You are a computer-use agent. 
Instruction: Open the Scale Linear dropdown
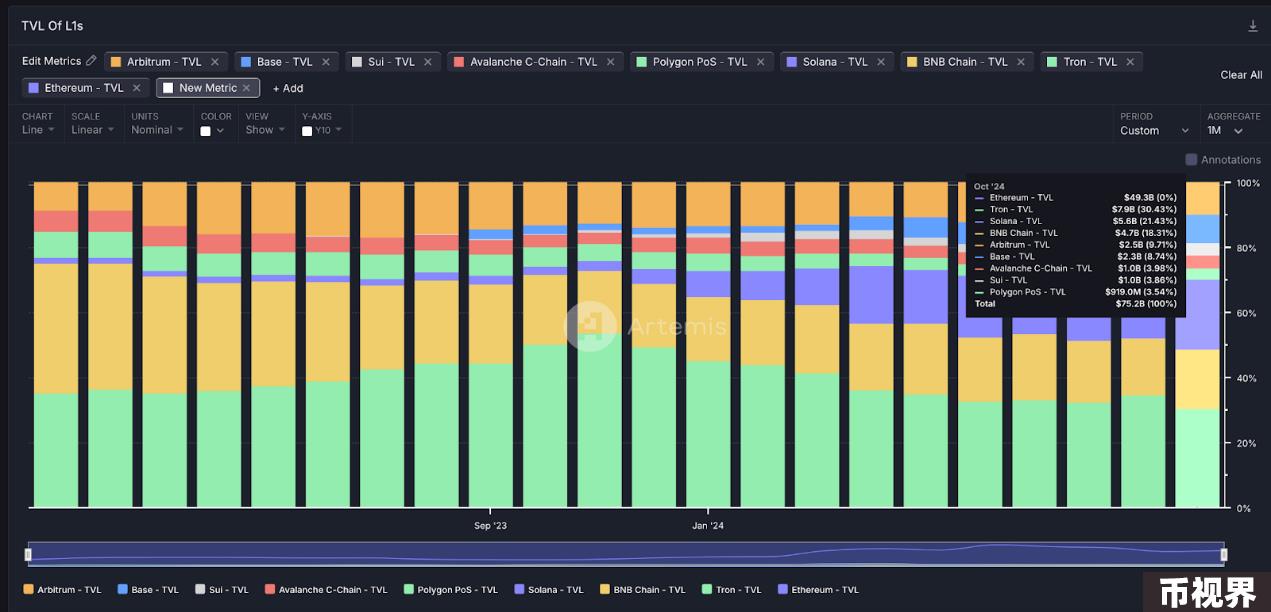coord(93,130)
